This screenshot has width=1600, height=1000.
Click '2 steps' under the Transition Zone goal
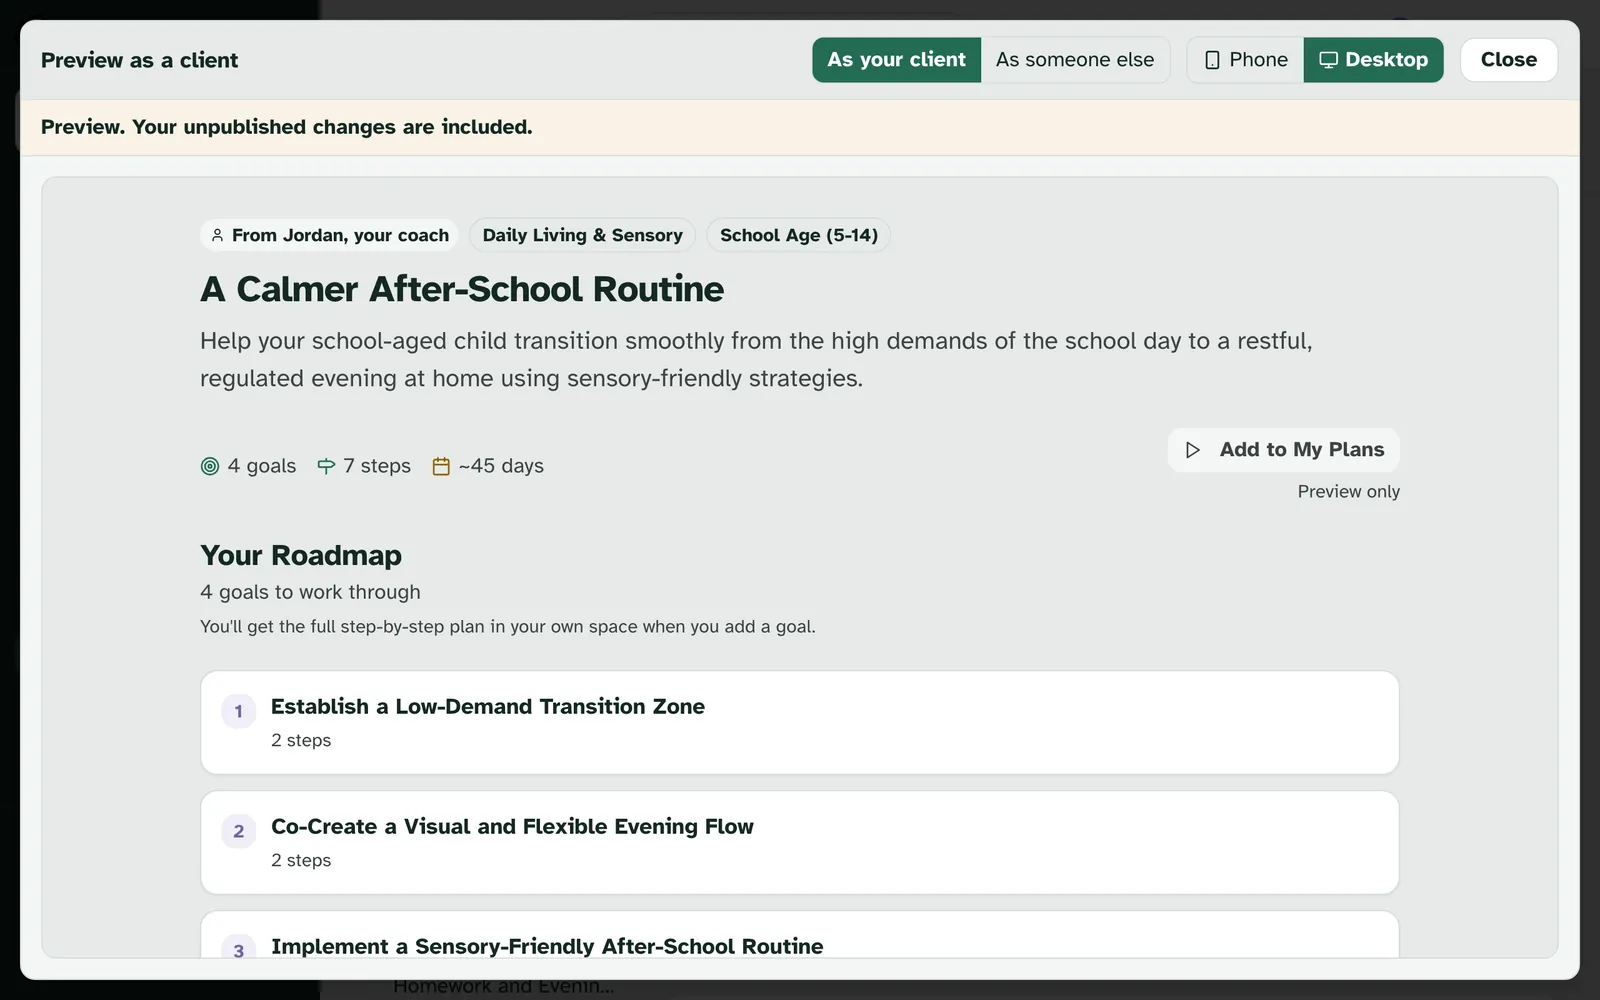(301, 740)
